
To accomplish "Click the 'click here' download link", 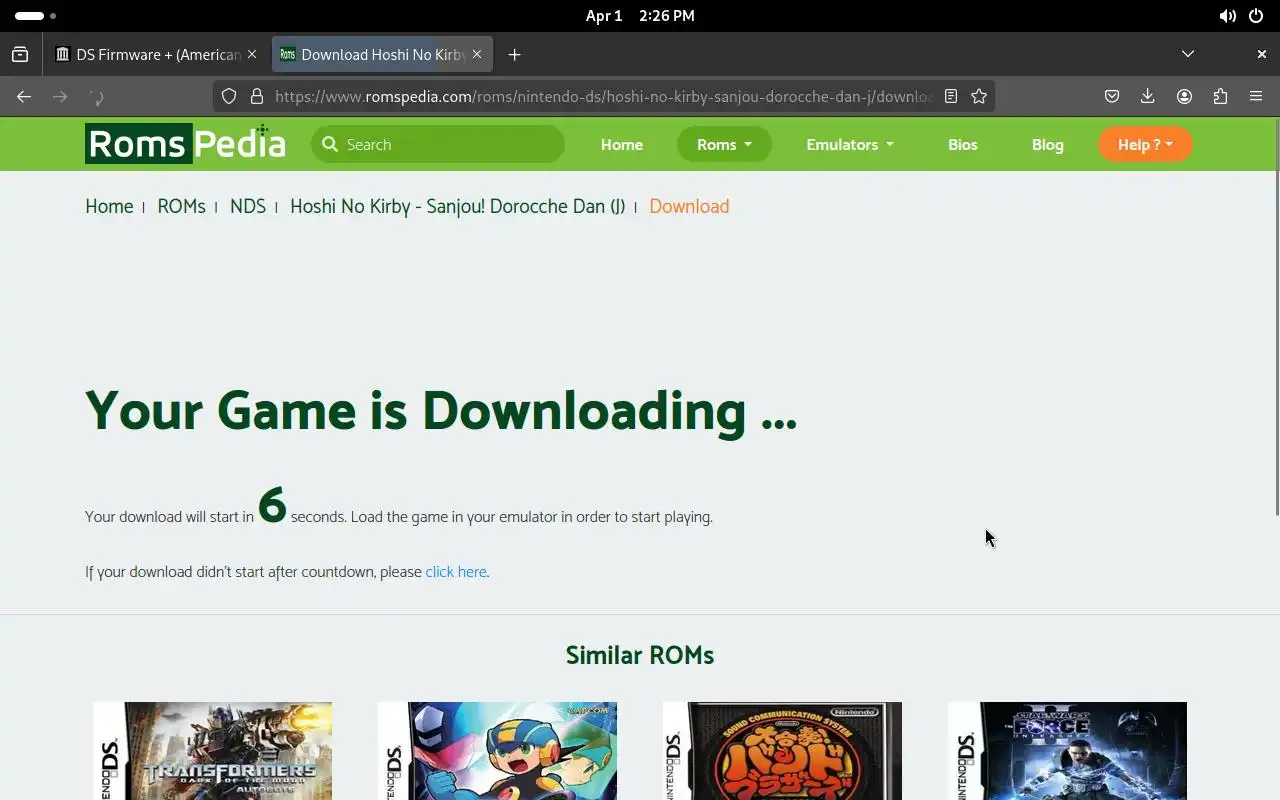I will pos(456,572).
